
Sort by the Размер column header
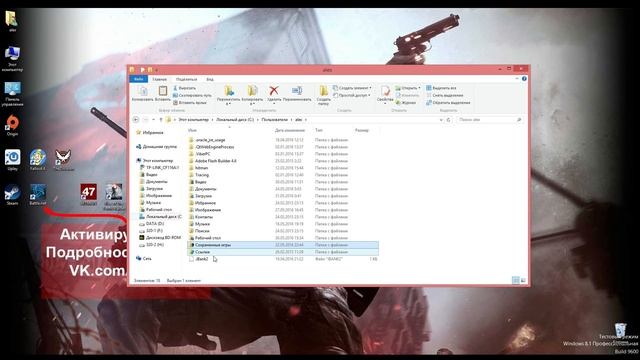[x=362, y=130]
